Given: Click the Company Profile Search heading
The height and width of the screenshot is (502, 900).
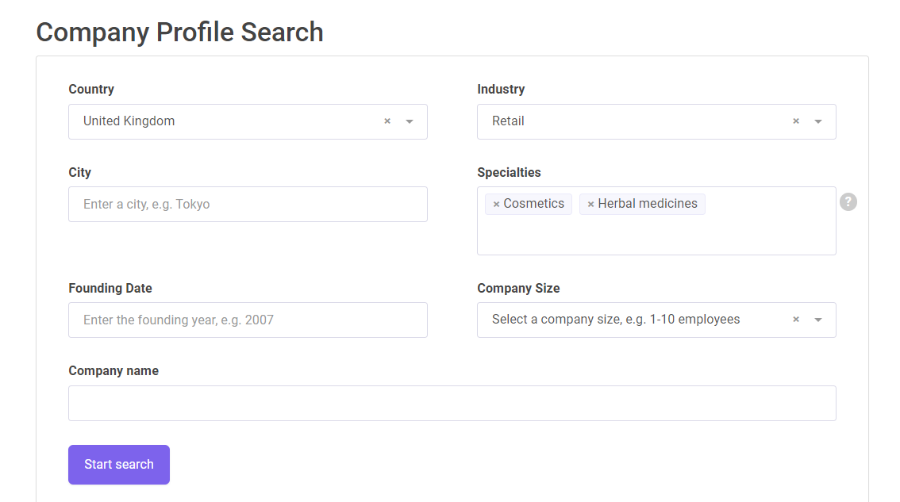Looking at the screenshot, I should pyautogui.click(x=180, y=32).
